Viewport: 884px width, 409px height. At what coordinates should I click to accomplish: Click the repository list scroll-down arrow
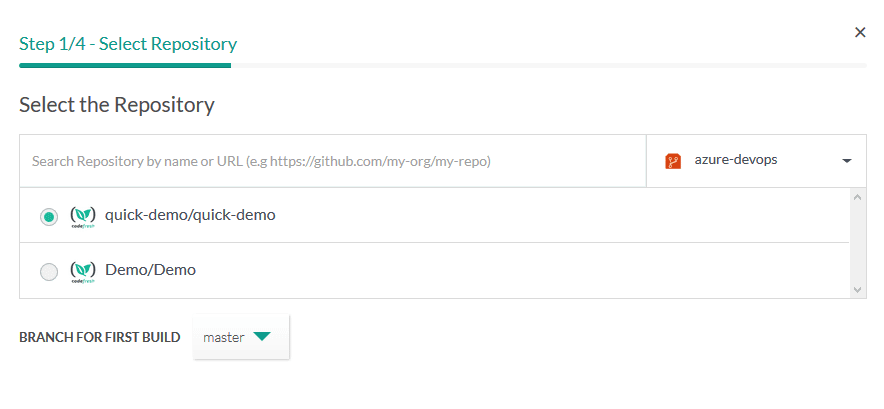pos(858,289)
